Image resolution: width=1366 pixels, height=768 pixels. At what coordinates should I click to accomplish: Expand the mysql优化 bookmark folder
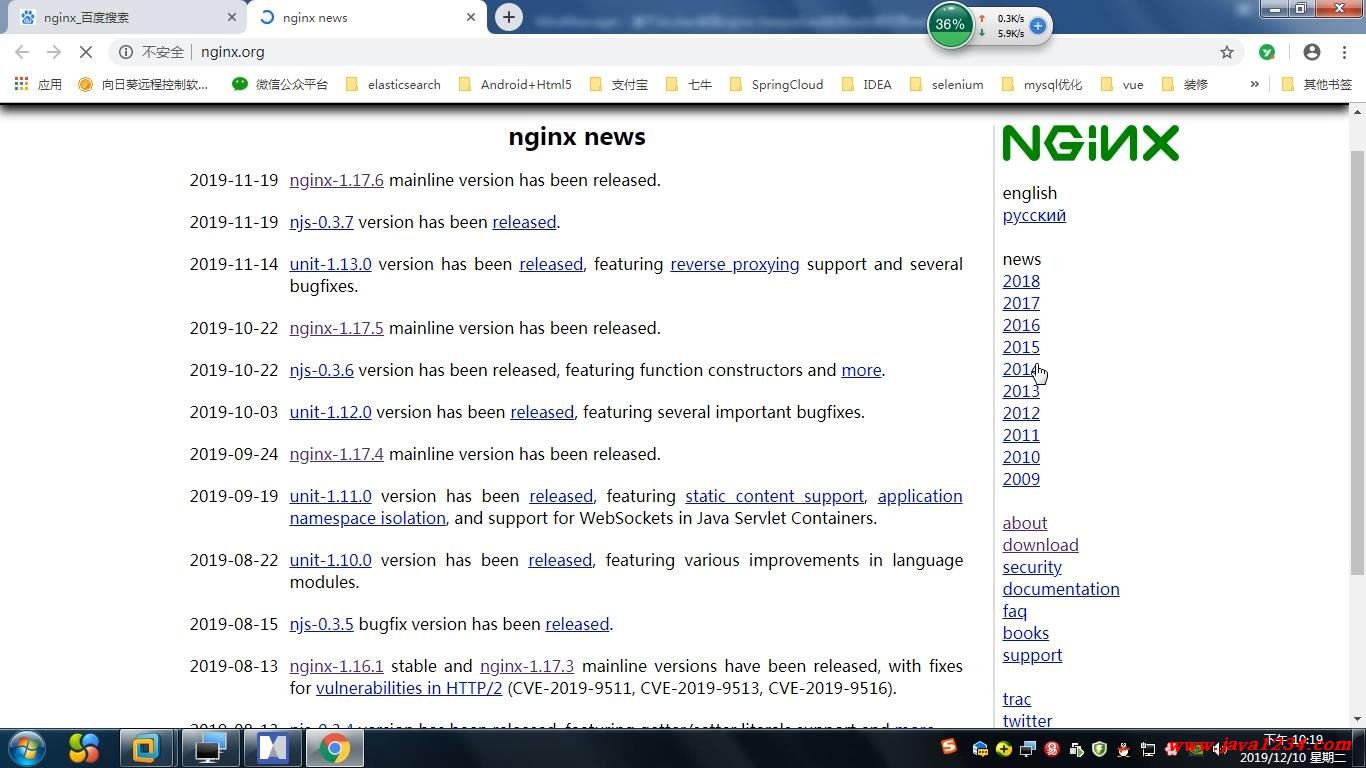coord(1041,84)
